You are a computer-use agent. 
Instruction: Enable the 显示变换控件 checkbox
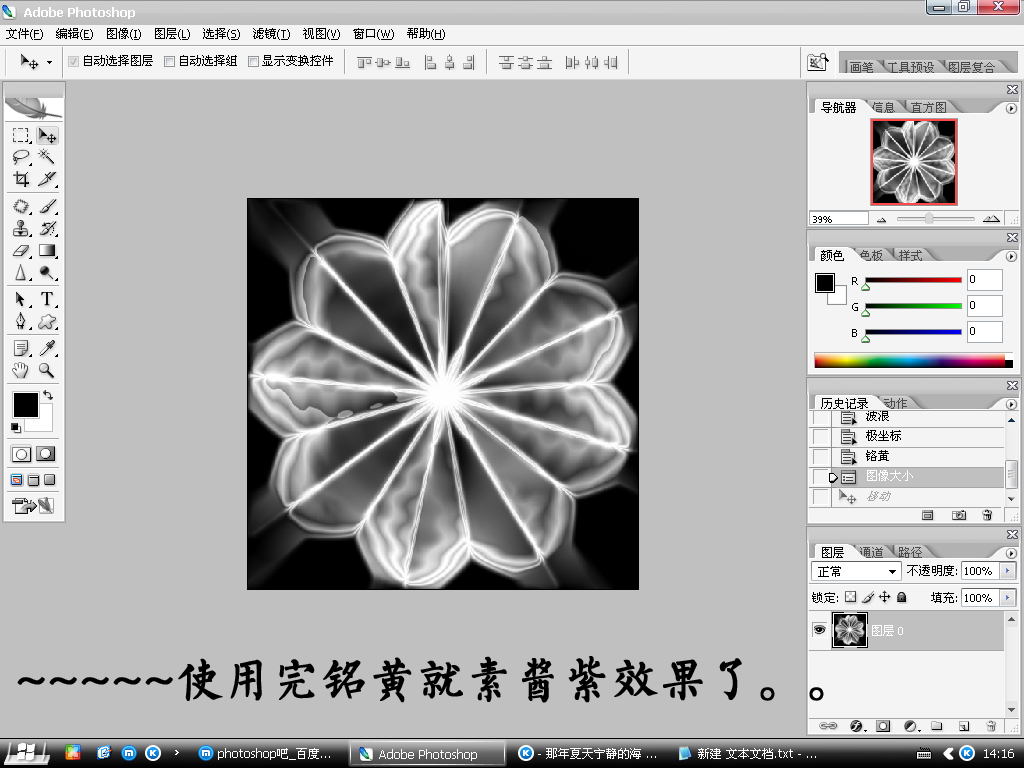click(x=253, y=61)
